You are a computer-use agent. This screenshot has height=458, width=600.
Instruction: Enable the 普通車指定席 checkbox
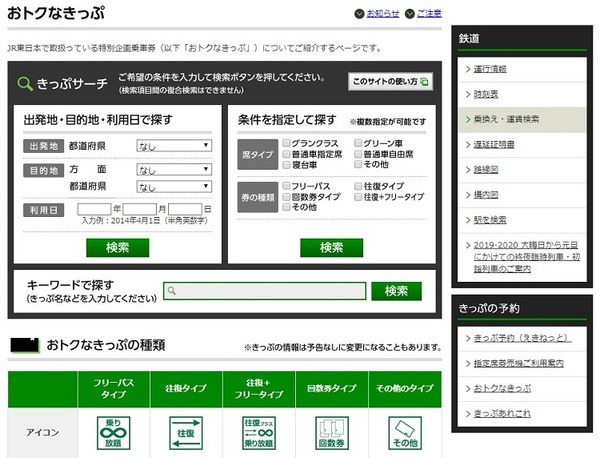coord(286,154)
